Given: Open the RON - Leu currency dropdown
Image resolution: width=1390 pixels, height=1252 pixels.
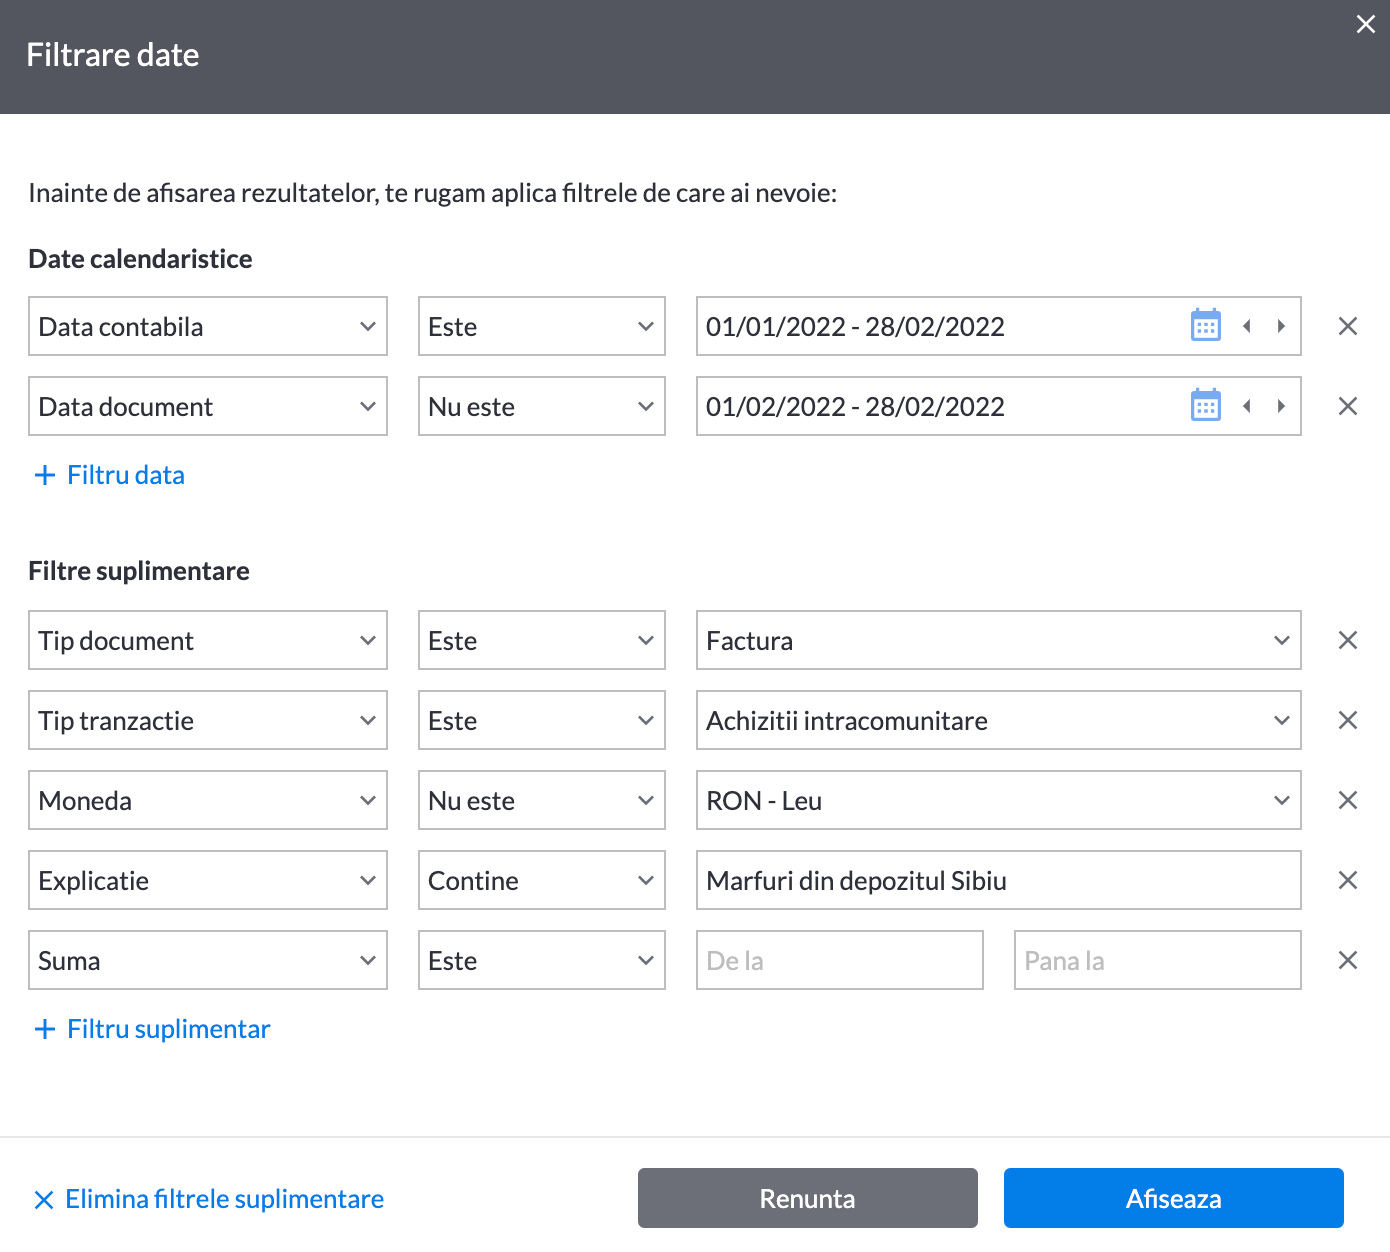Looking at the screenshot, I should point(999,800).
